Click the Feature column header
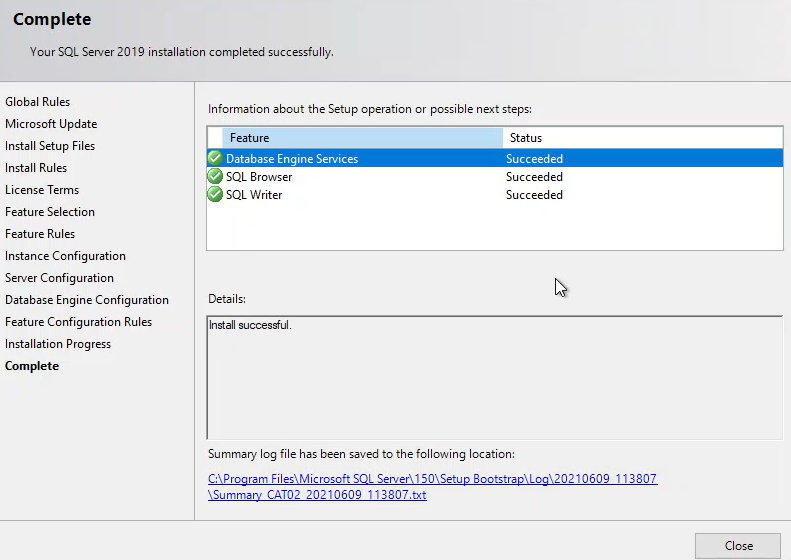791x560 pixels. [x=362, y=138]
